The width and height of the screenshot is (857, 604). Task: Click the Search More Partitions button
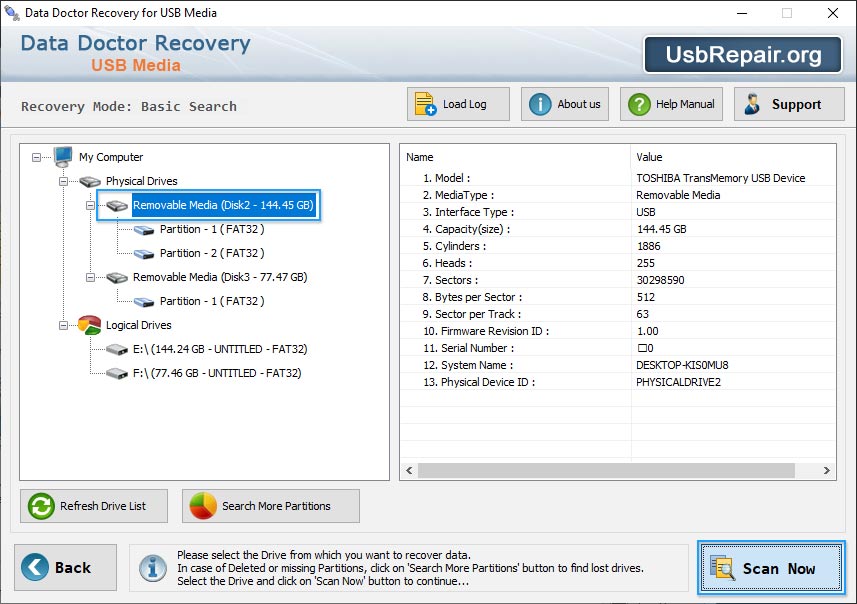coord(271,506)
